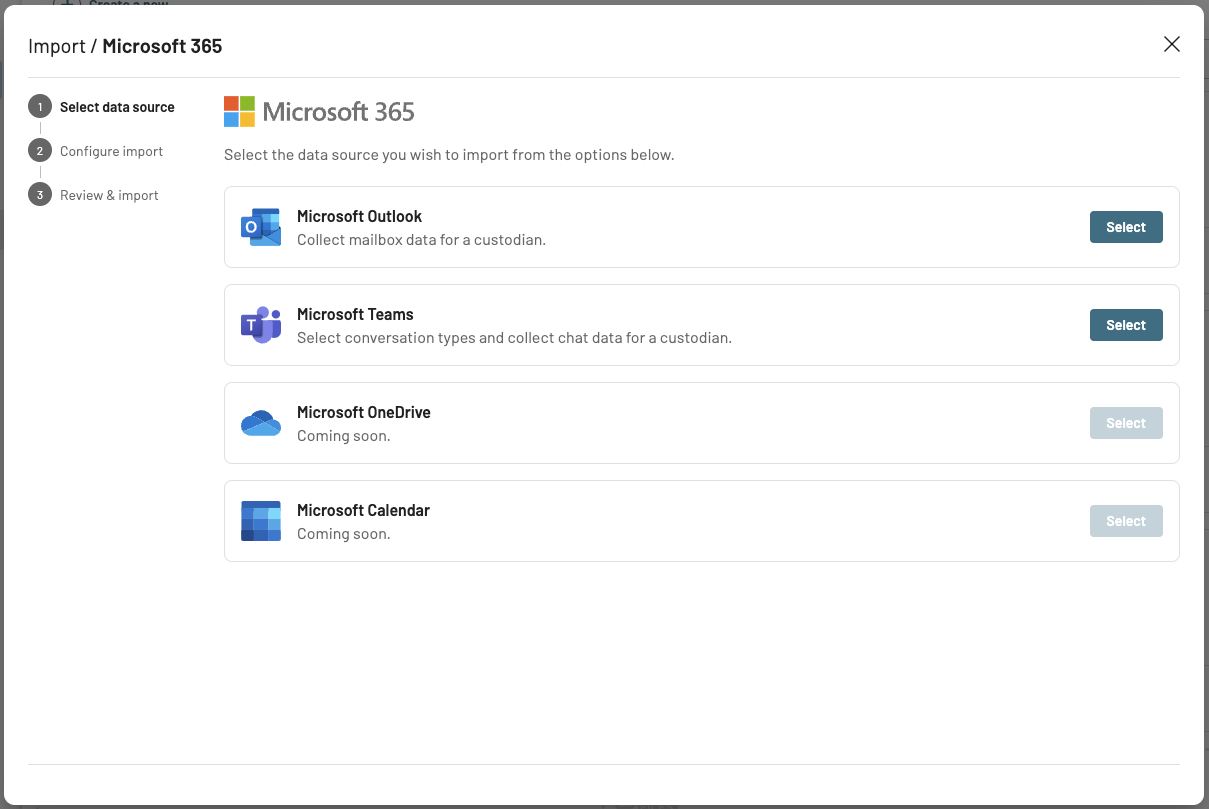Close the Import dialog with X
This screenshot has width=1209, height=809.
click(1172, 44)
